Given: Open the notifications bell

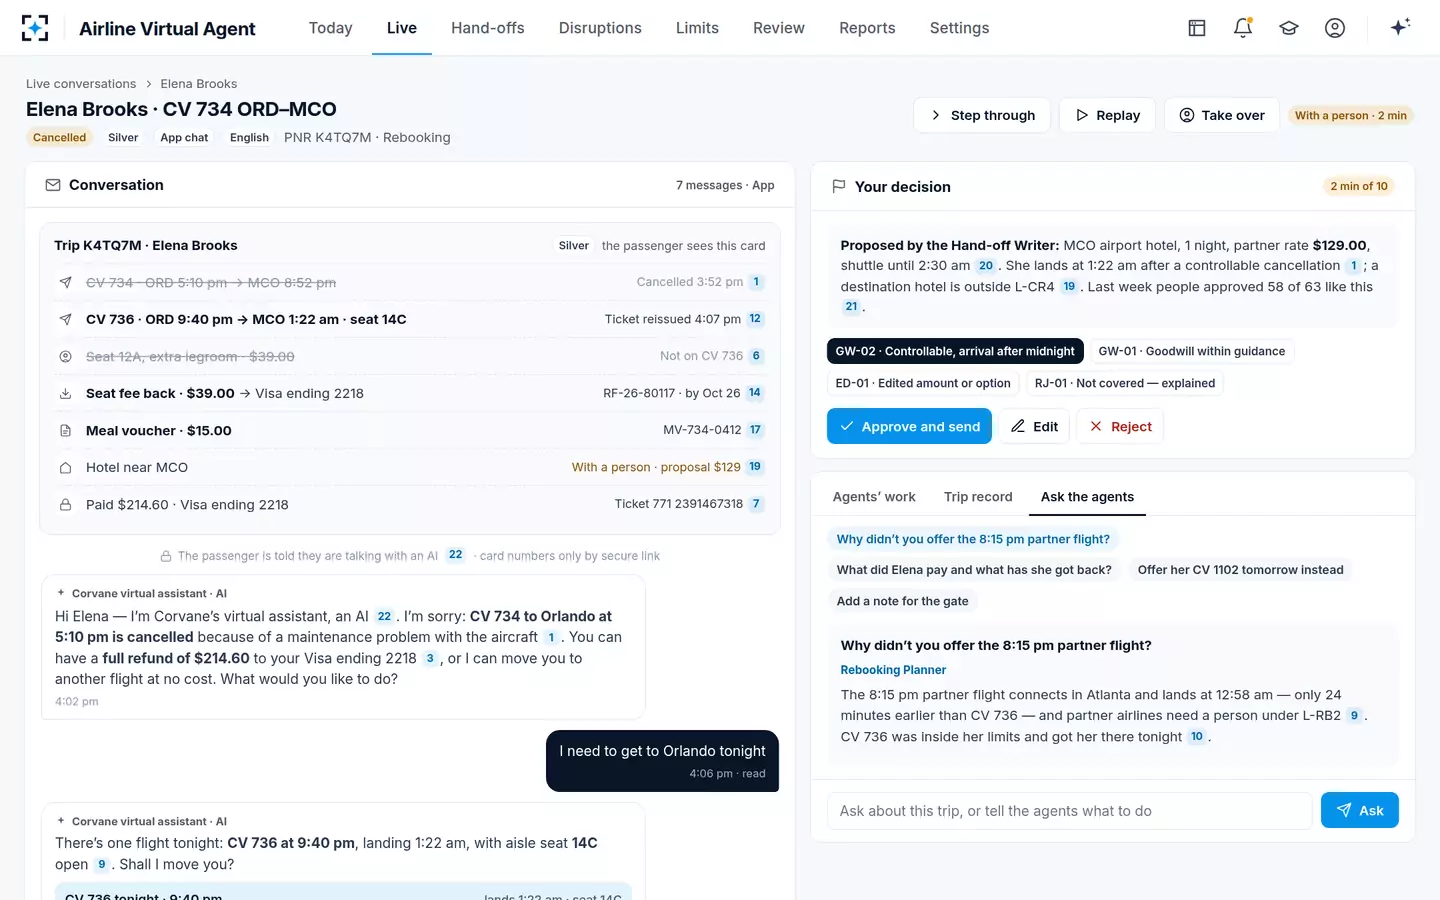Looking at the screenshot, I should point(1243,28).
